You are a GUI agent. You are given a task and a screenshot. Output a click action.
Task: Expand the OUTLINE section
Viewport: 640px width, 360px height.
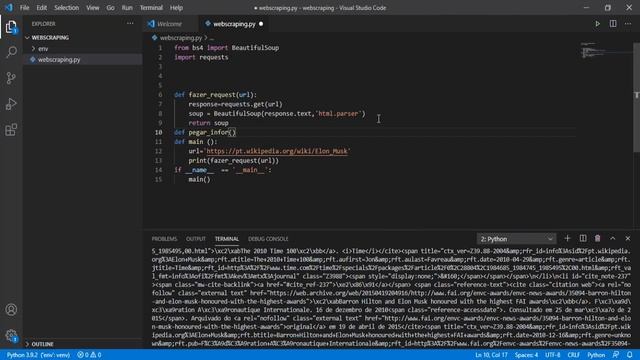[42, 344]
